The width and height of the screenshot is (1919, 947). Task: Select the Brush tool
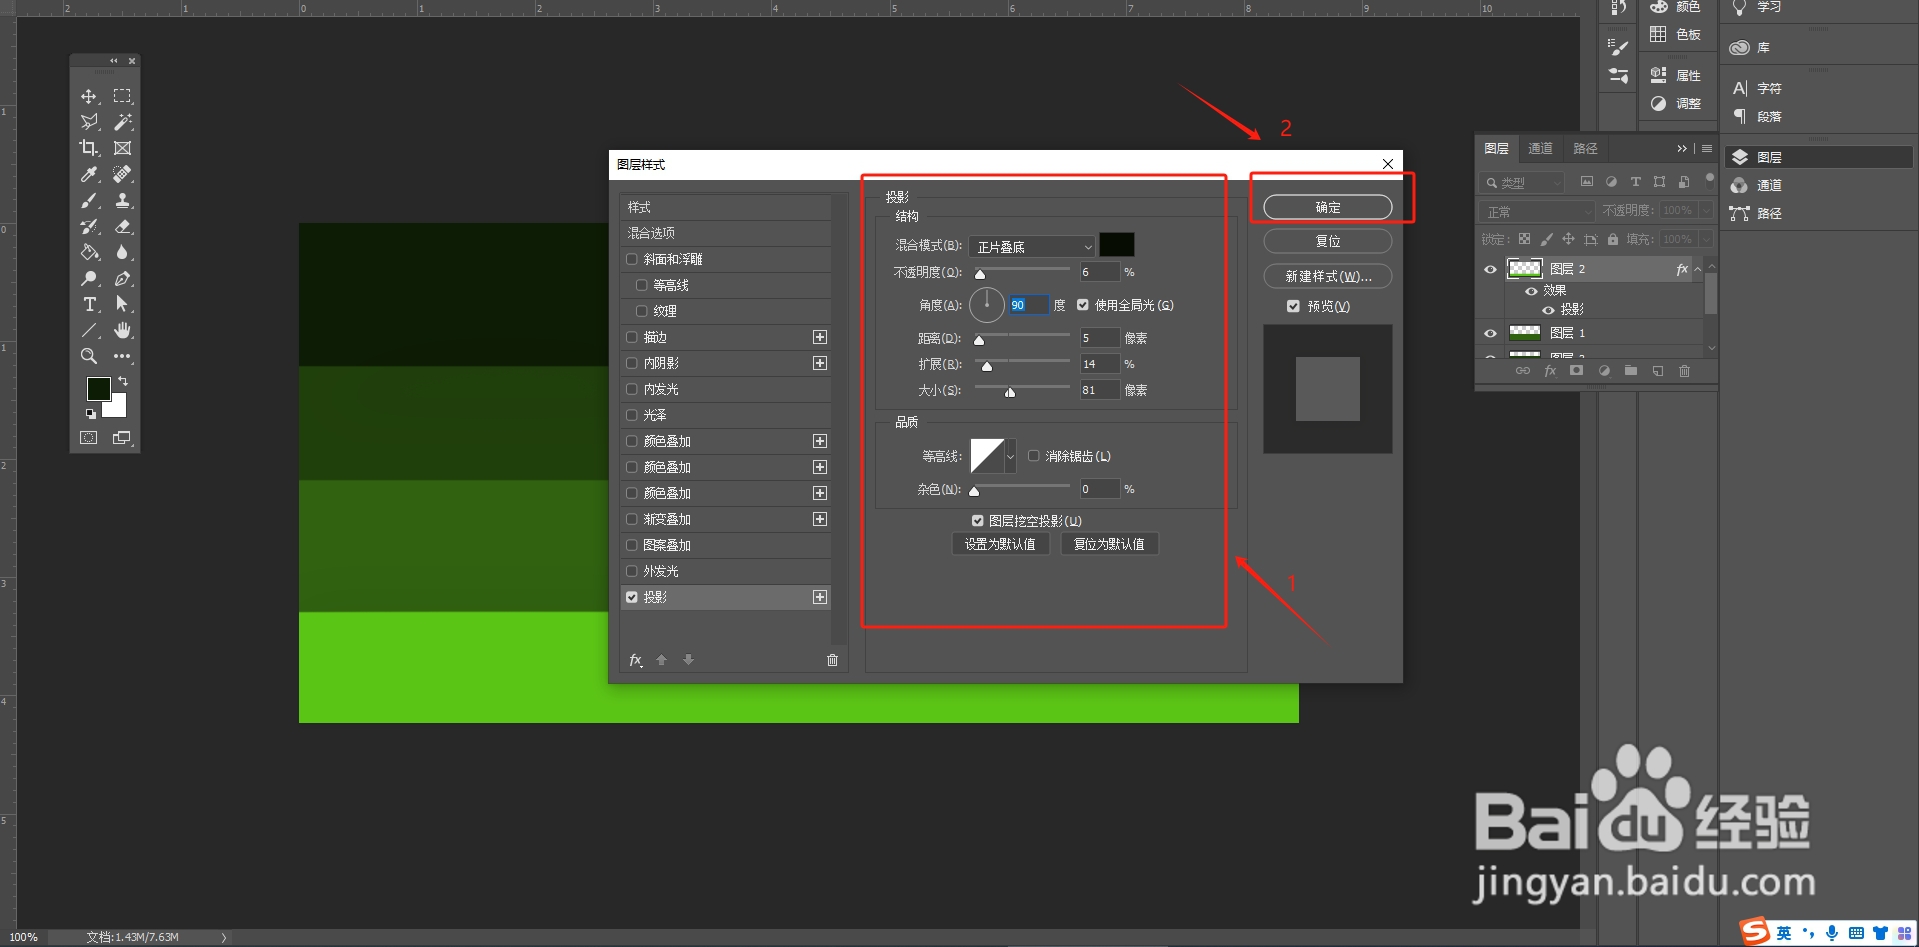[x=89, y=200]
